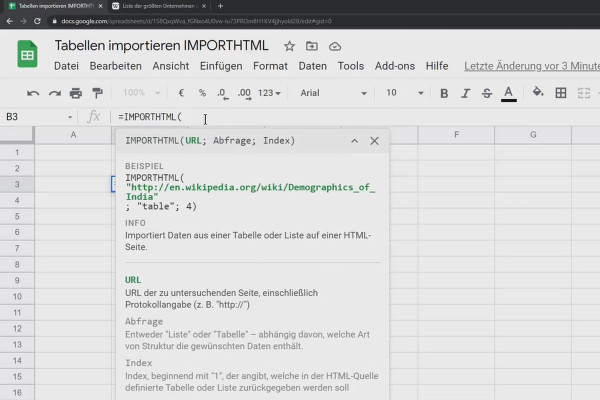Collapse the formula help with chevron

coord(355,141)
